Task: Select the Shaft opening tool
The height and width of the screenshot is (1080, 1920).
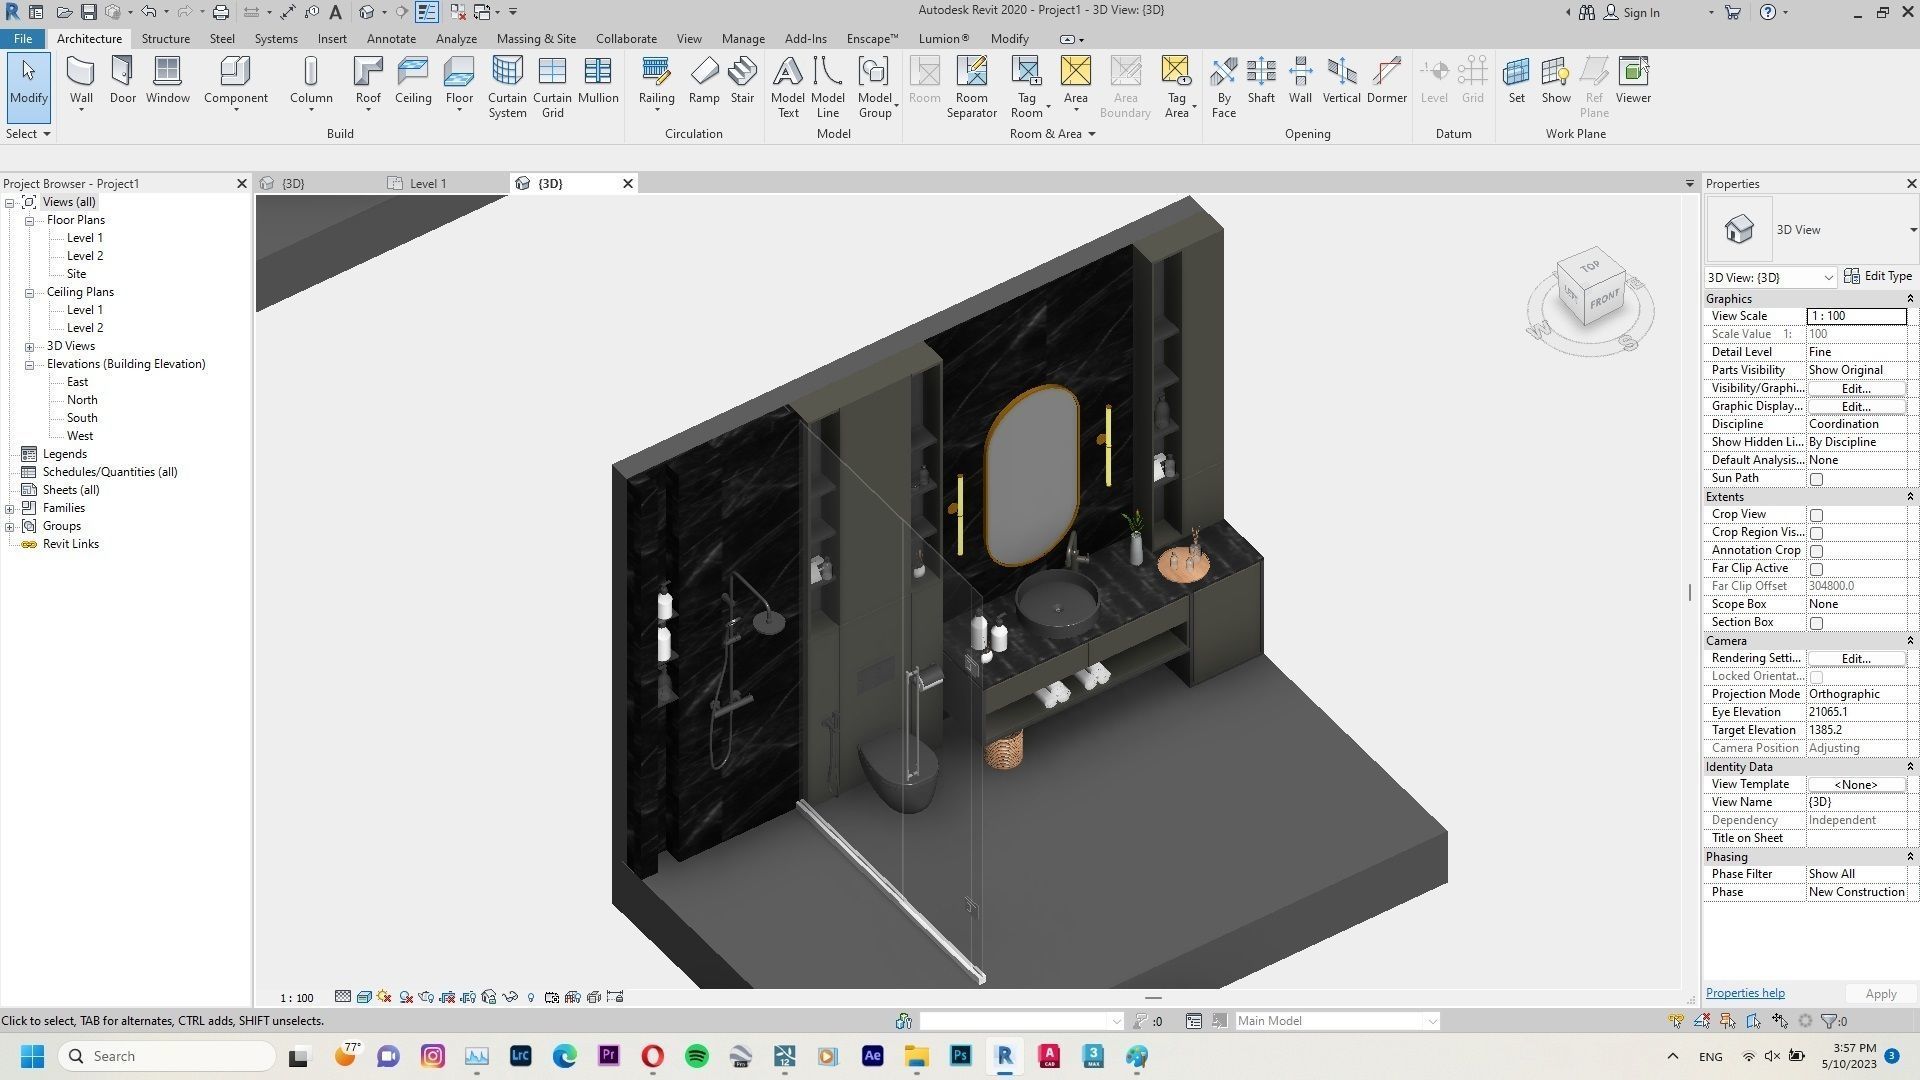Action: 1261,81
